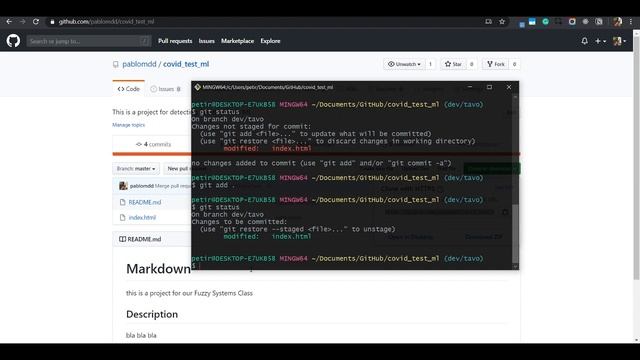
Task: Open the plus create-new dropdown
Action: (x=600, y=41)
